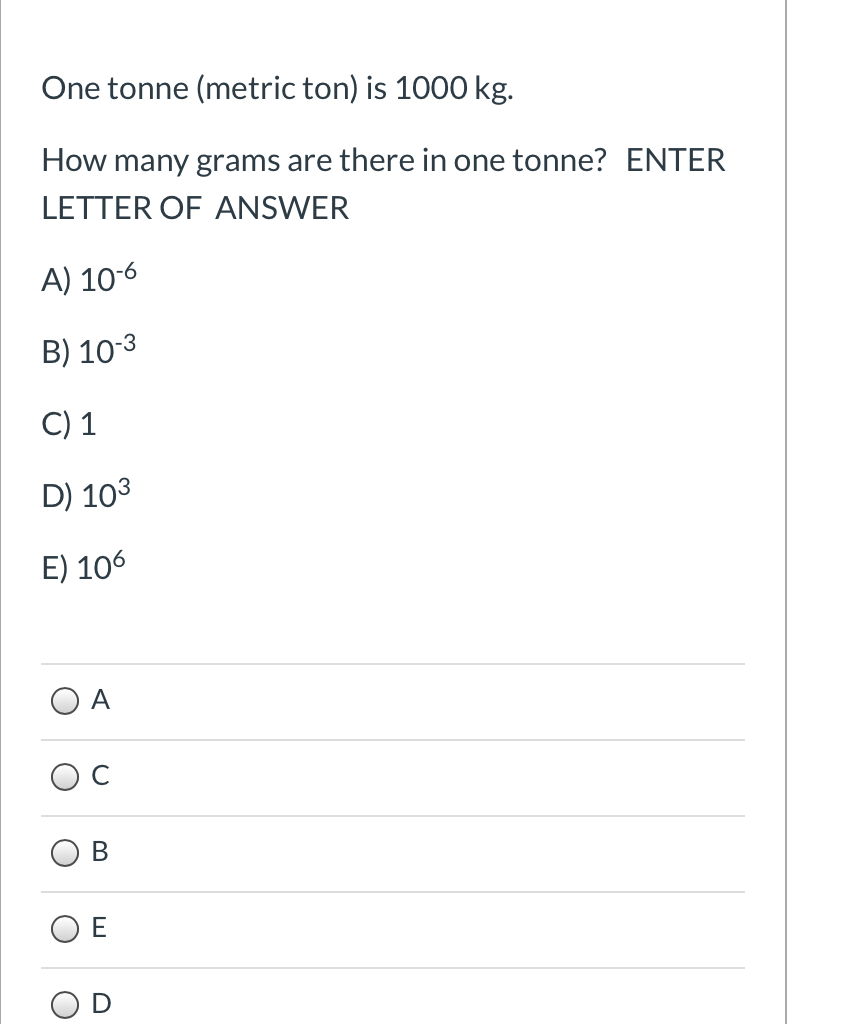Click the 'How many grams' question text
The image size is (847, 1024).
tap(324, 161)
